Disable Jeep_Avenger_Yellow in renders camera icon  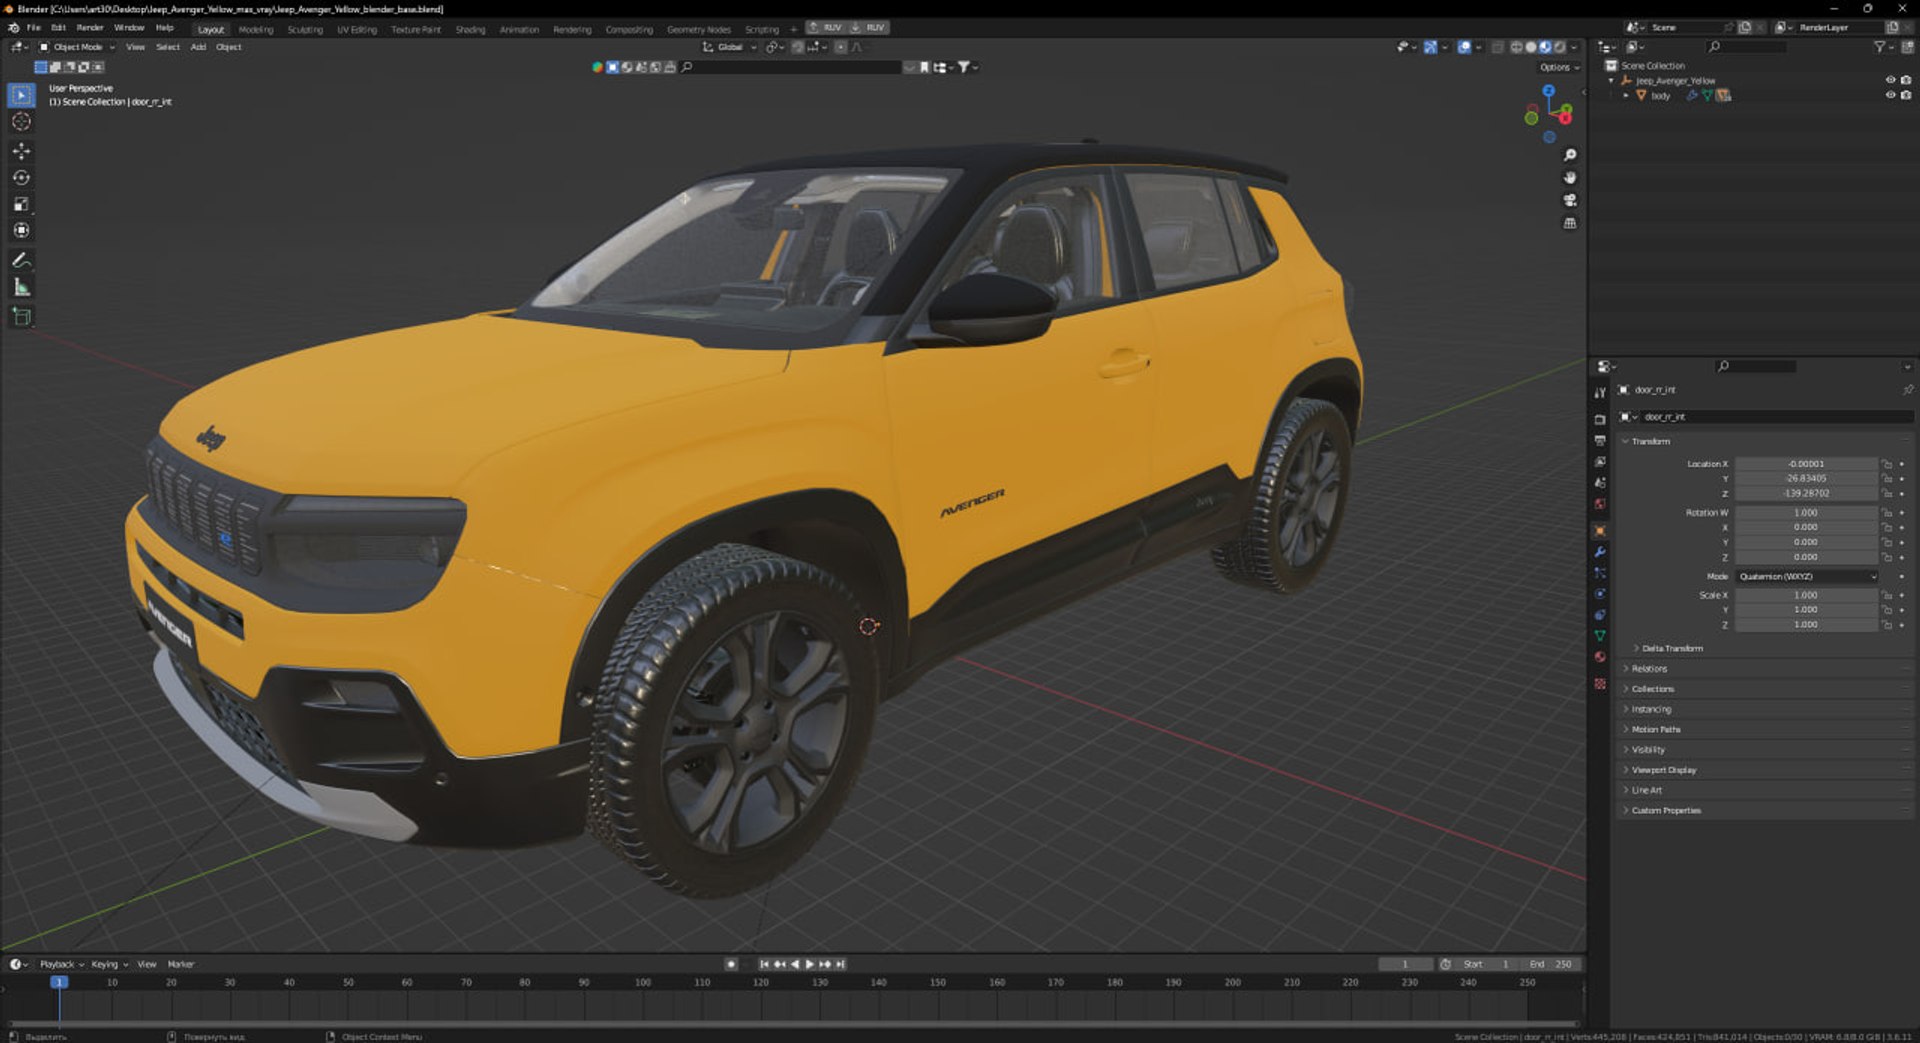pos(1906,80)
